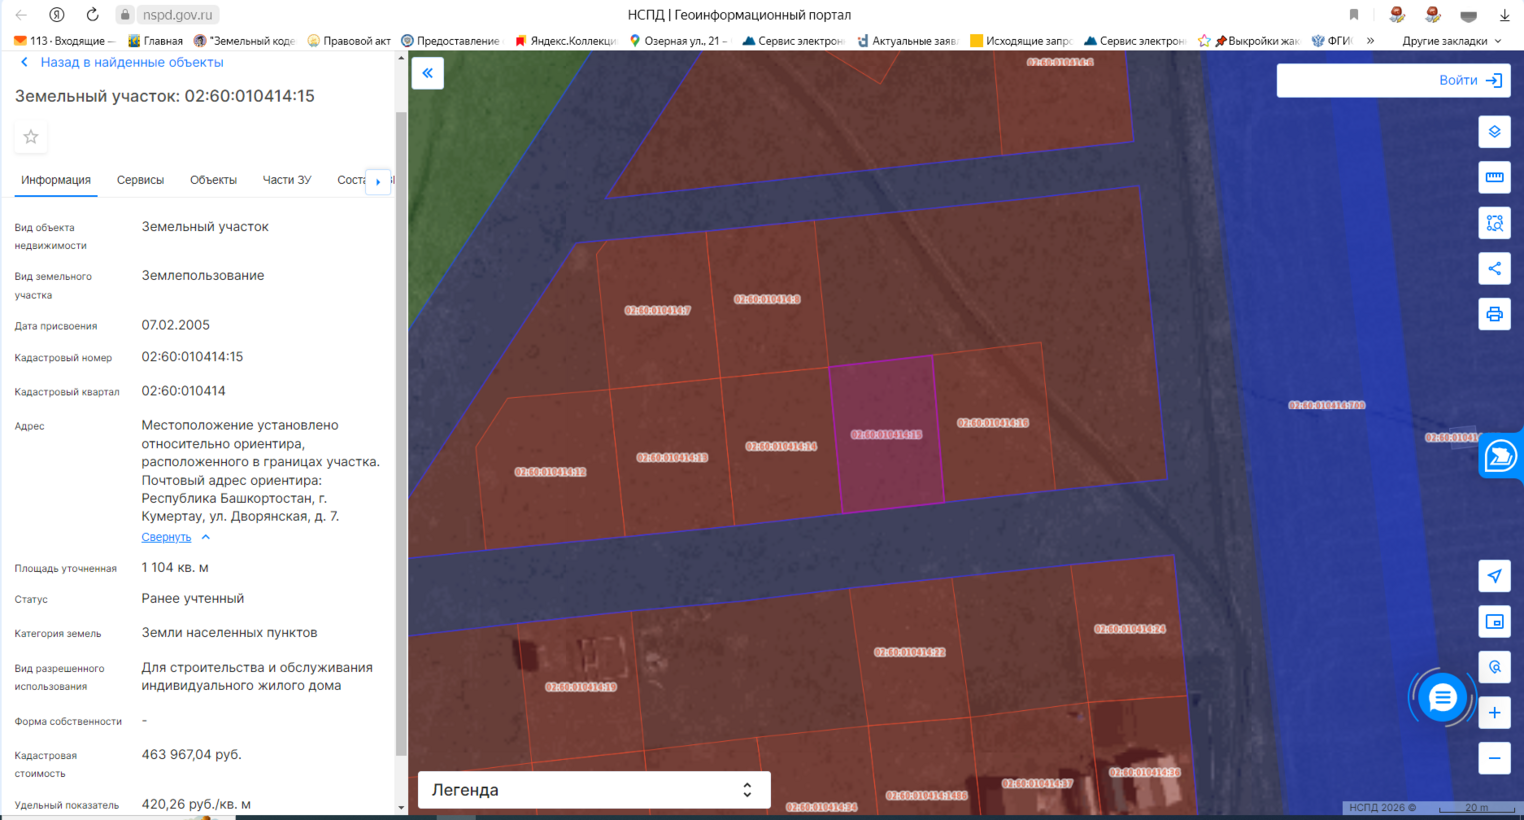Add parcel to favorites with star
Image resolution: width=1524 pixels, height=820 pixels.
click(31, 137)
